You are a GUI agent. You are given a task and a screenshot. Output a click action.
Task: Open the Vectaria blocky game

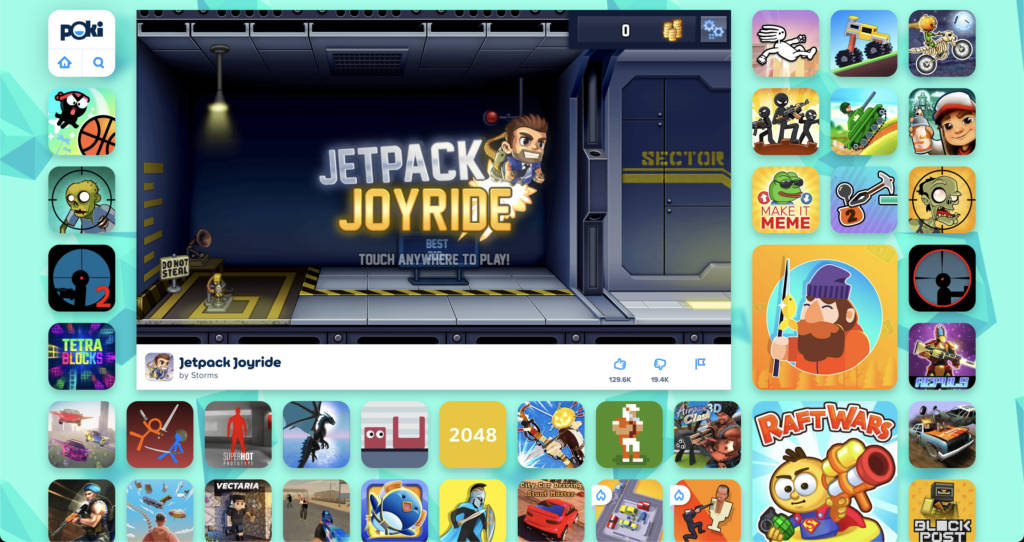238,511
